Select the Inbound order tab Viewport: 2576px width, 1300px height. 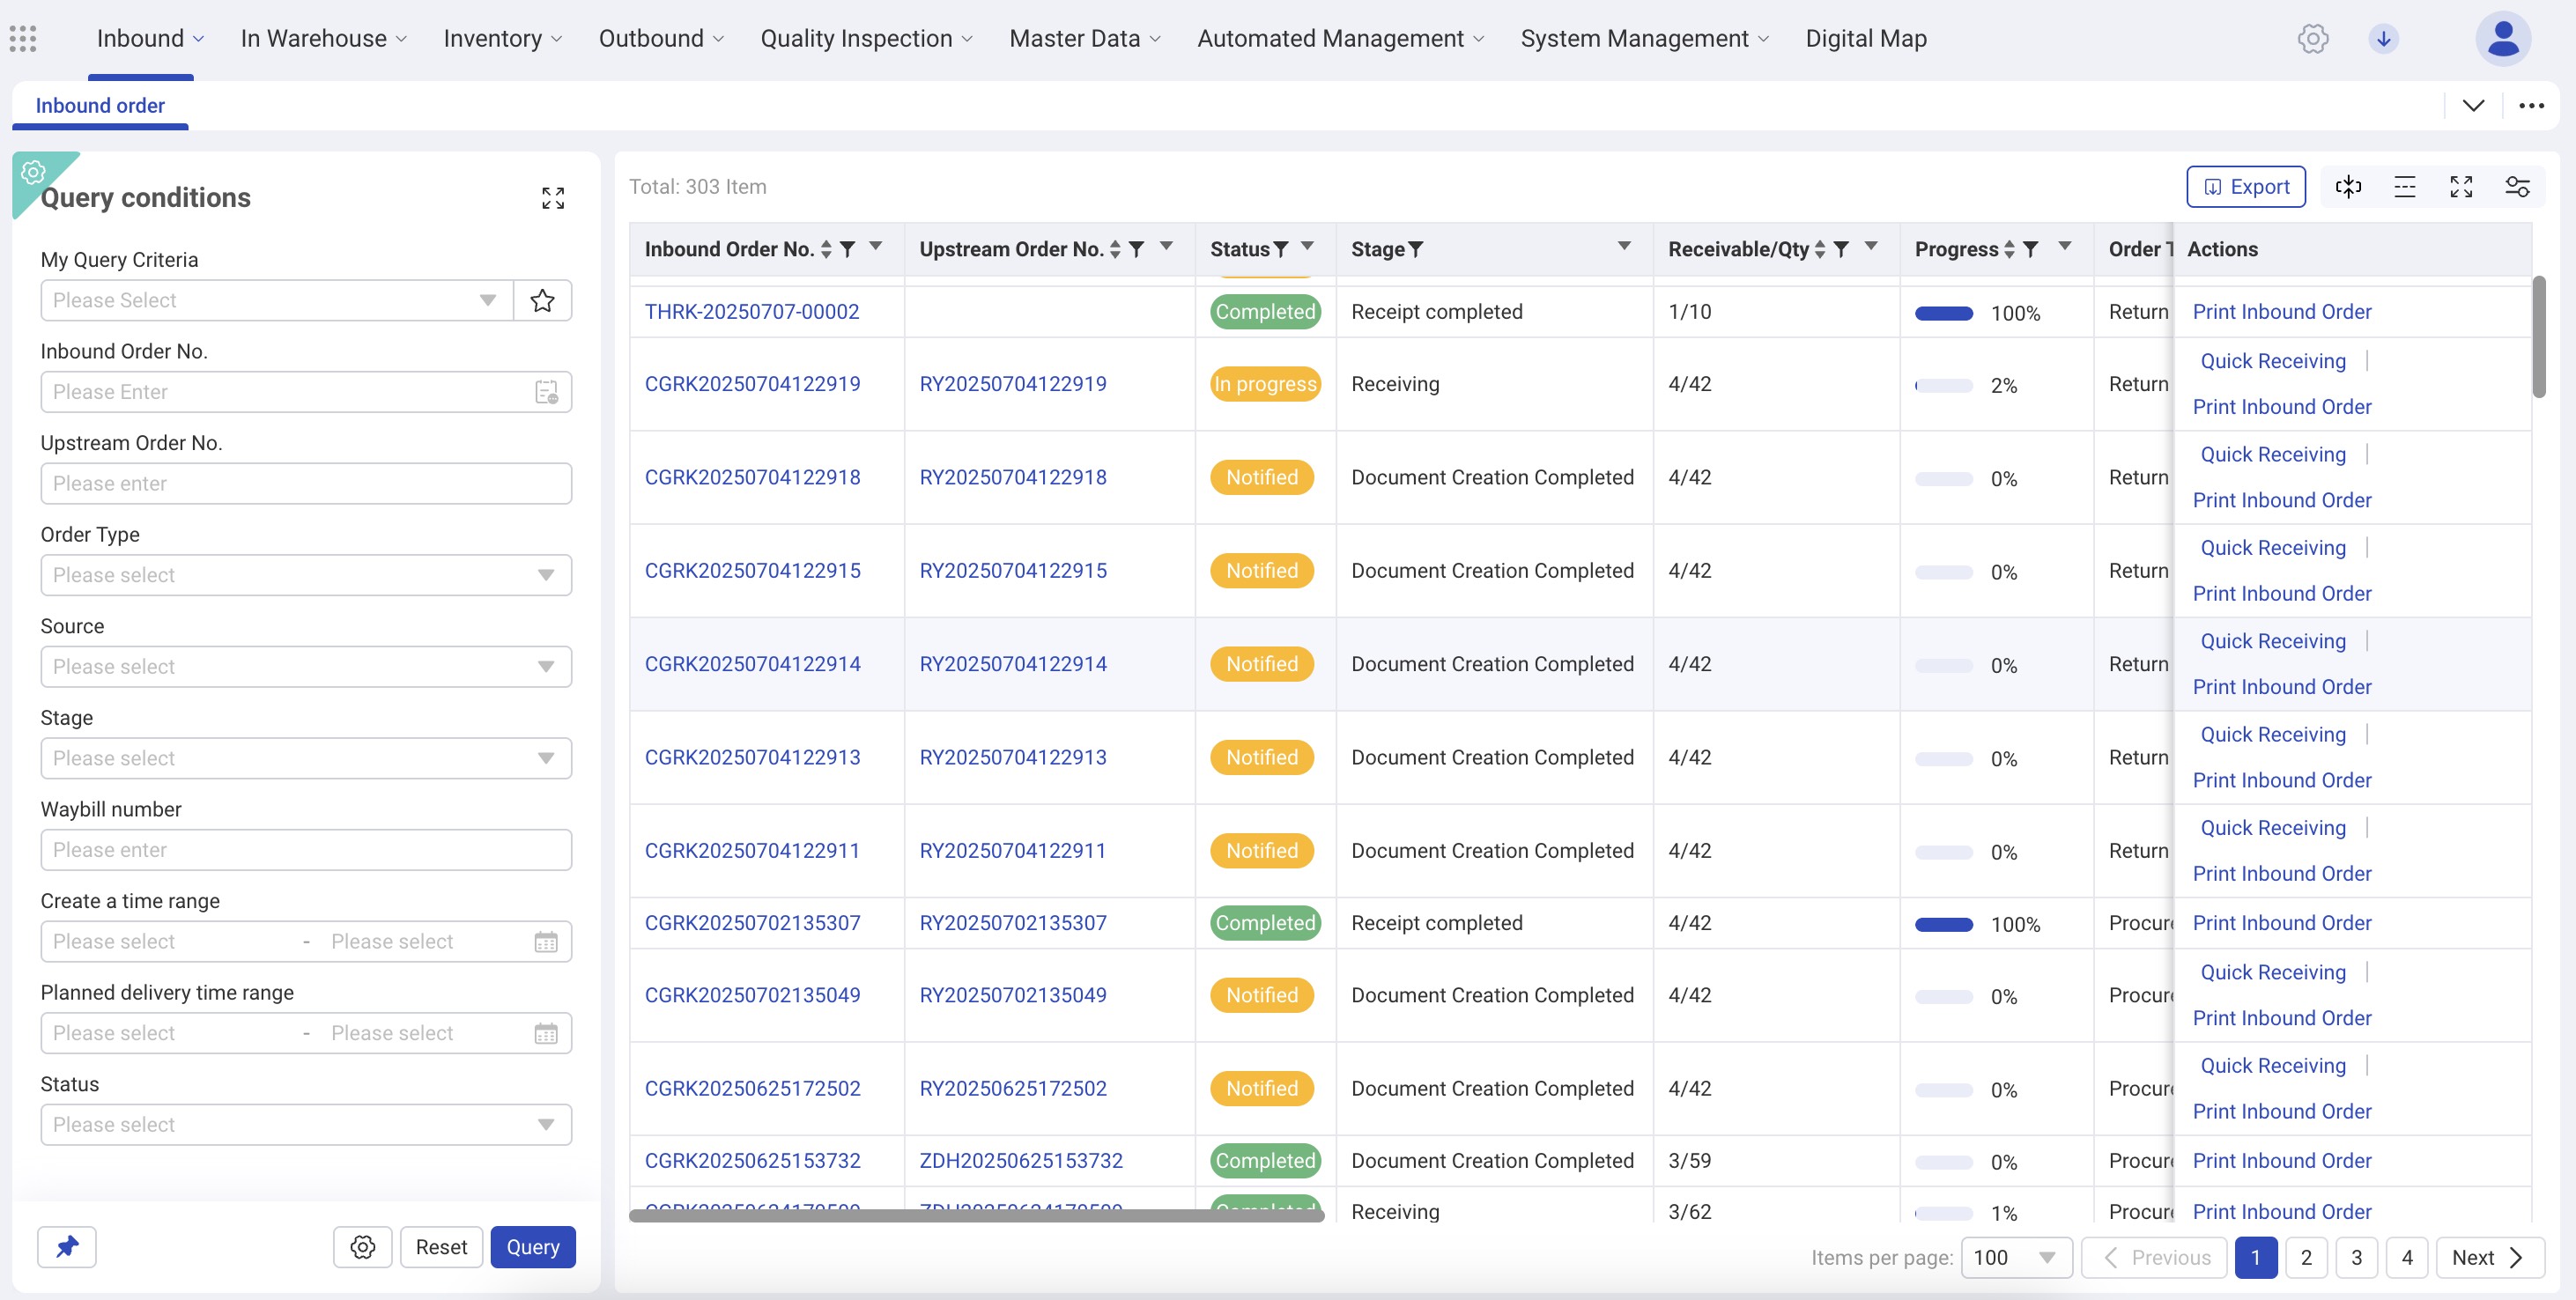coord(100,105)
